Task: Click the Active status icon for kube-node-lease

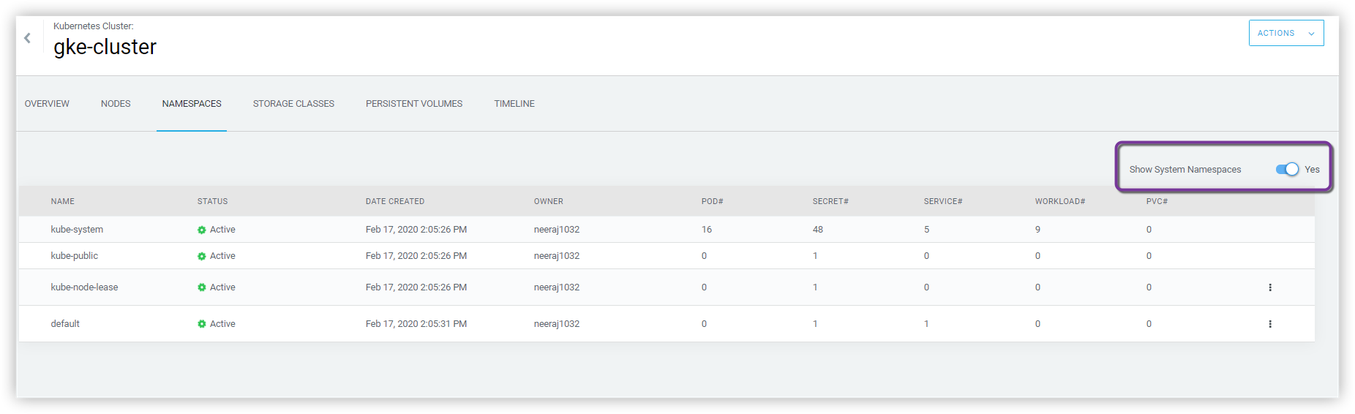Action: click(202, 288)
